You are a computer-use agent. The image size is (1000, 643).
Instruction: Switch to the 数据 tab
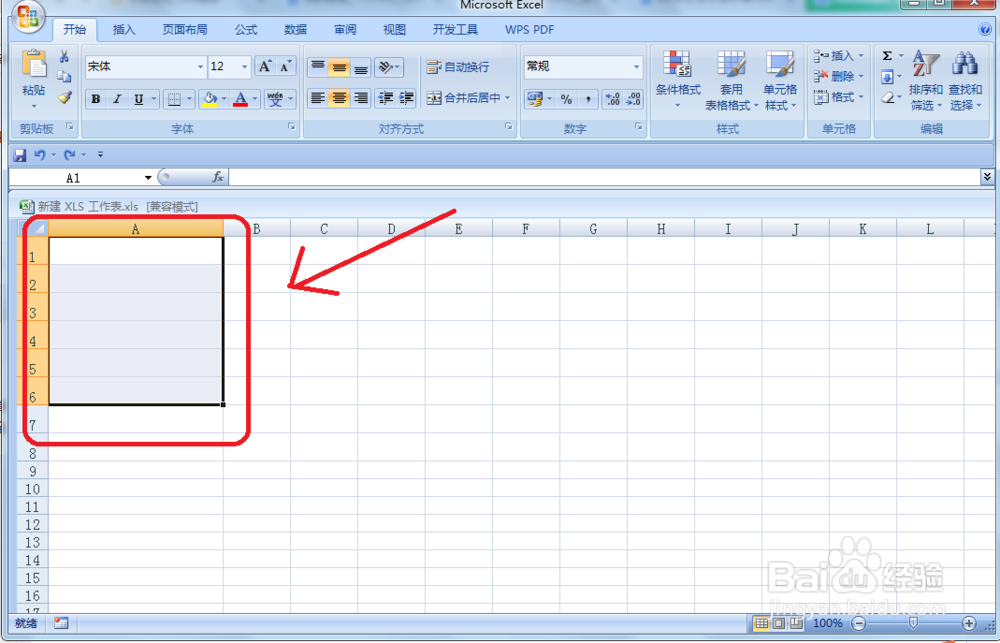pos(295,29)
